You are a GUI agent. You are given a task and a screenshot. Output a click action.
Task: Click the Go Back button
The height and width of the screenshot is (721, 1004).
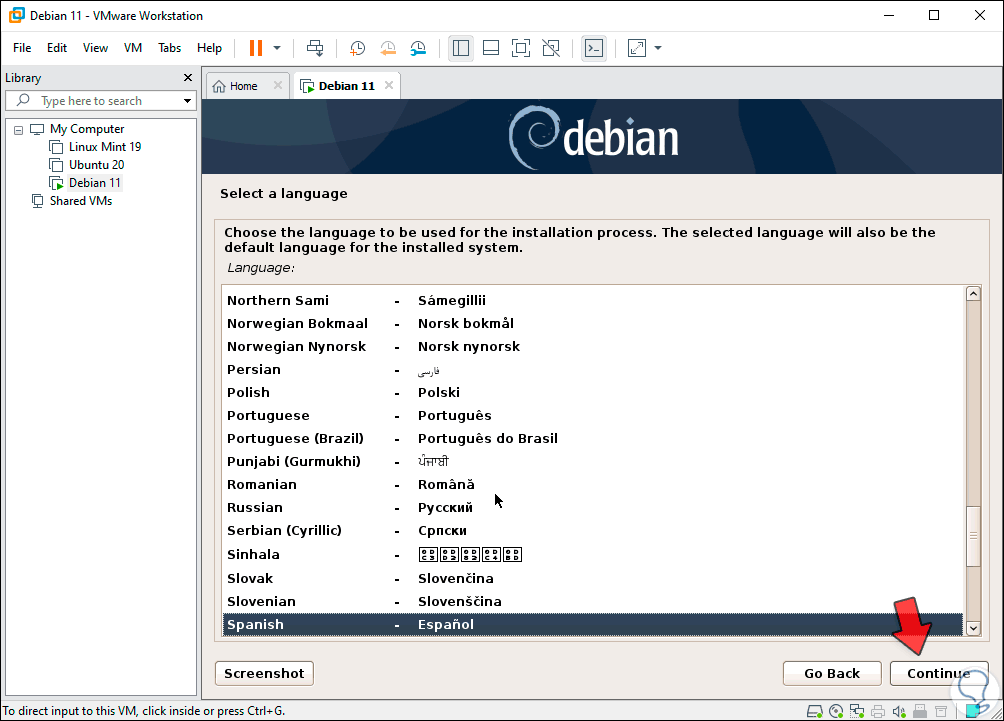pyautogui.click(x=832, y=674)
